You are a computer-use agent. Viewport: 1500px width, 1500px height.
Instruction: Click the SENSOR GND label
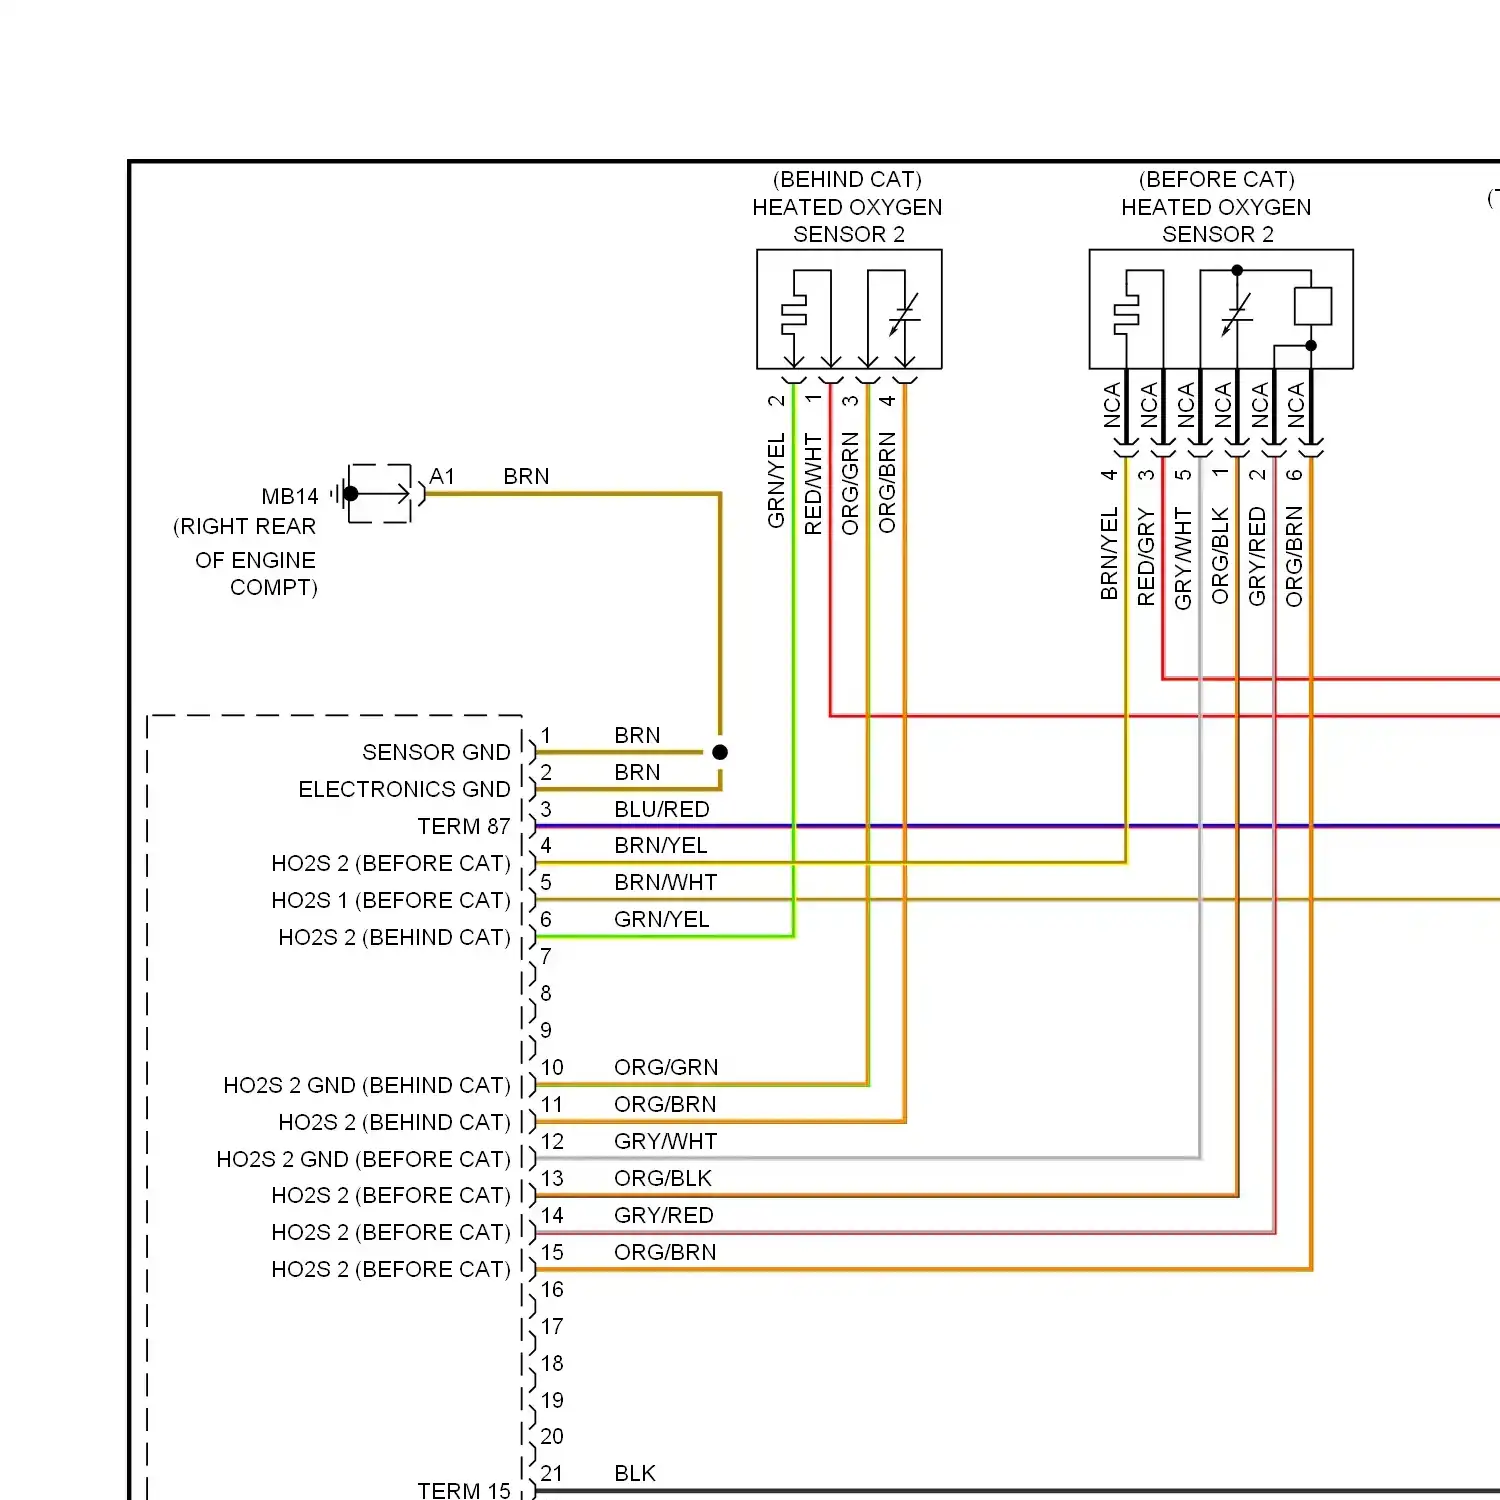pos(436,752)
